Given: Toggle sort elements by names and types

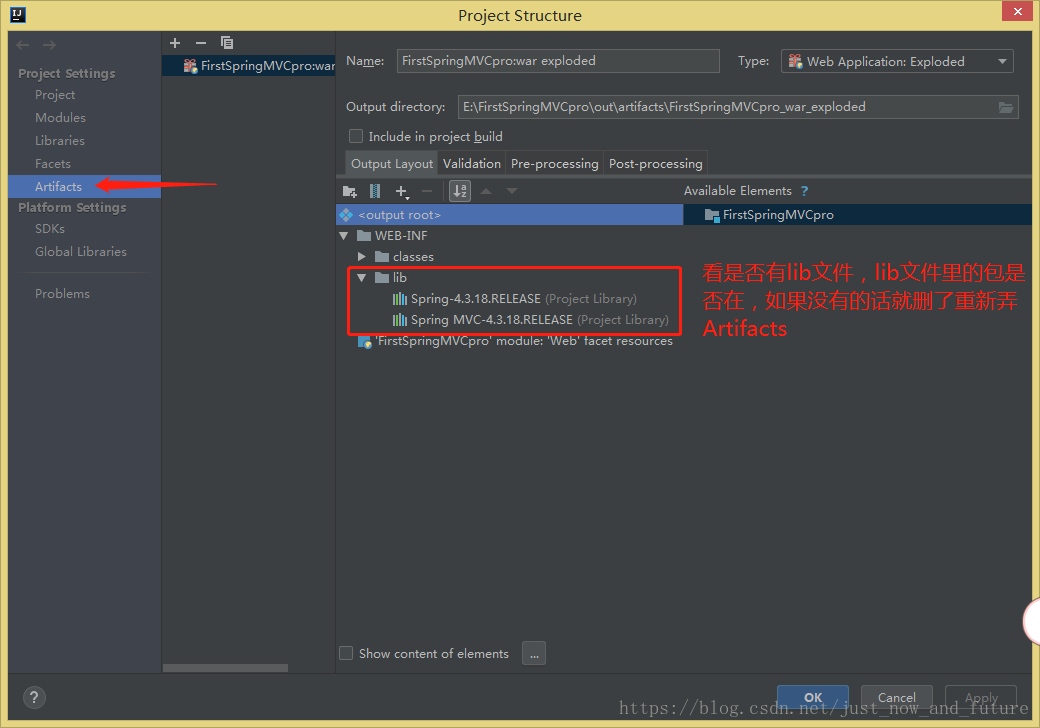Looking at the screenshot, I should [x=460, y=192].
